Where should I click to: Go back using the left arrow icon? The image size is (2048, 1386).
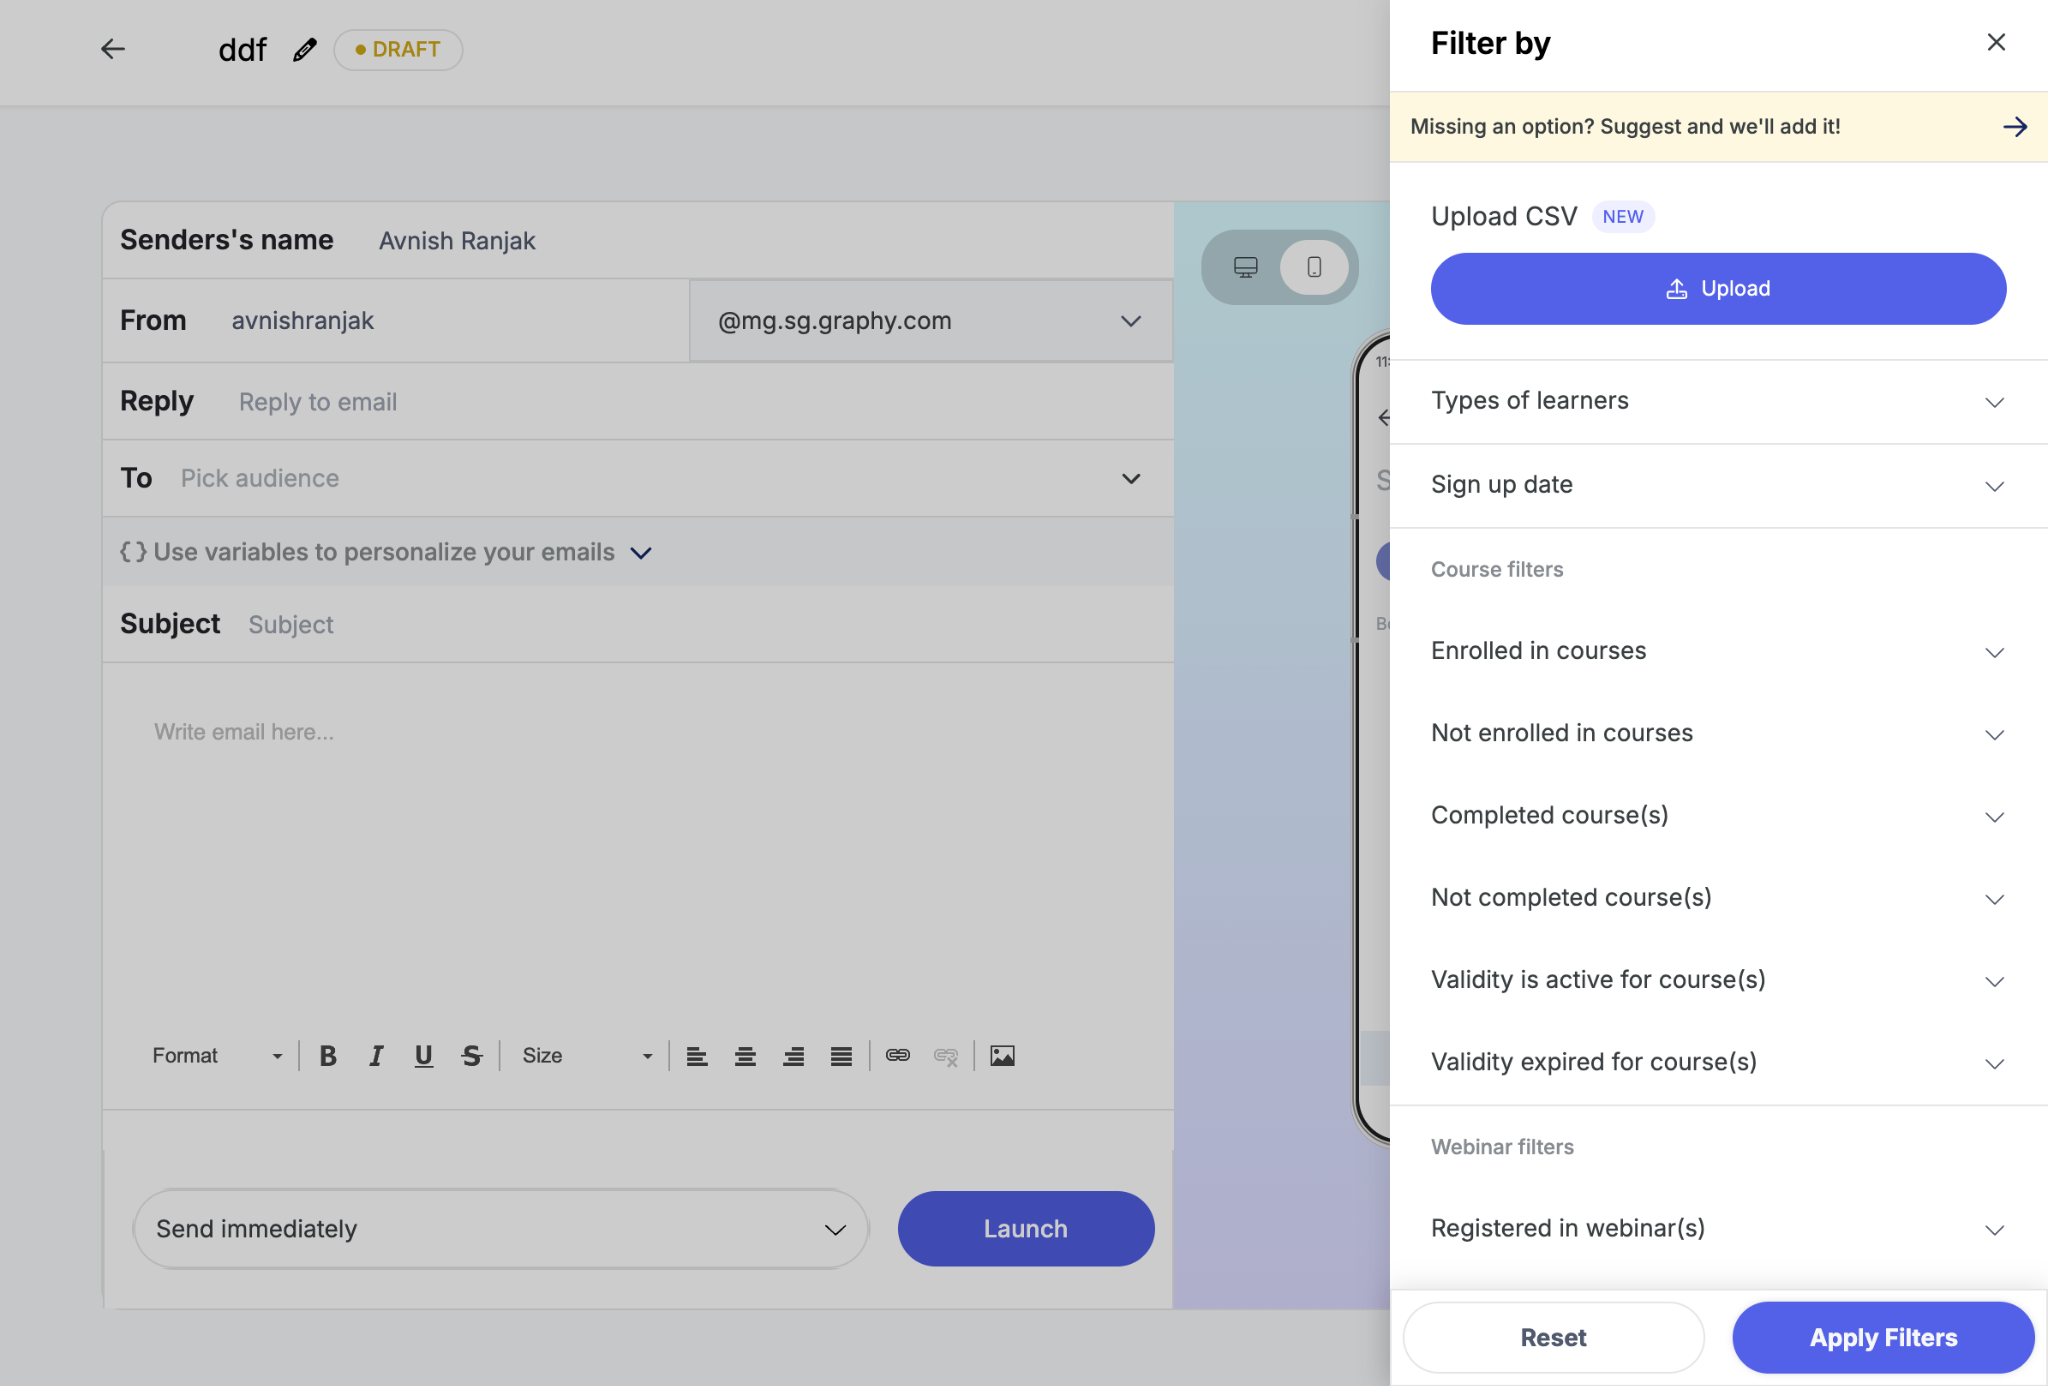112,49
